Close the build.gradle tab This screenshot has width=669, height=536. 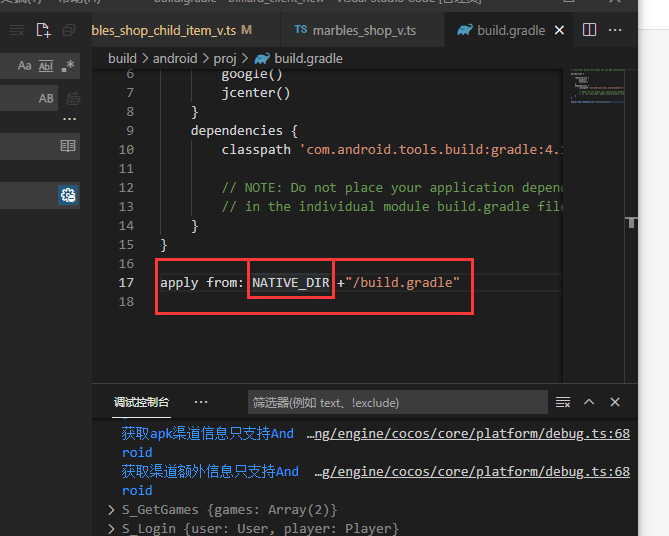pyautogui.click(x=559, y=30)
